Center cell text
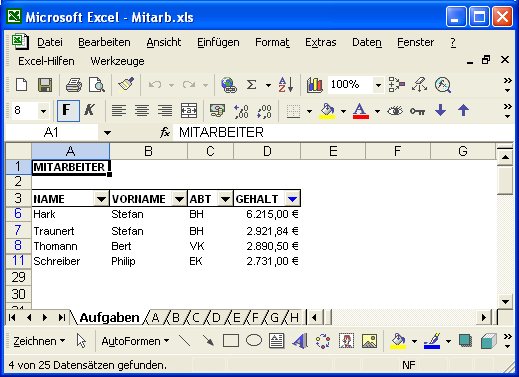This screenshot has height=377, width=519. (x=142, y=111)
